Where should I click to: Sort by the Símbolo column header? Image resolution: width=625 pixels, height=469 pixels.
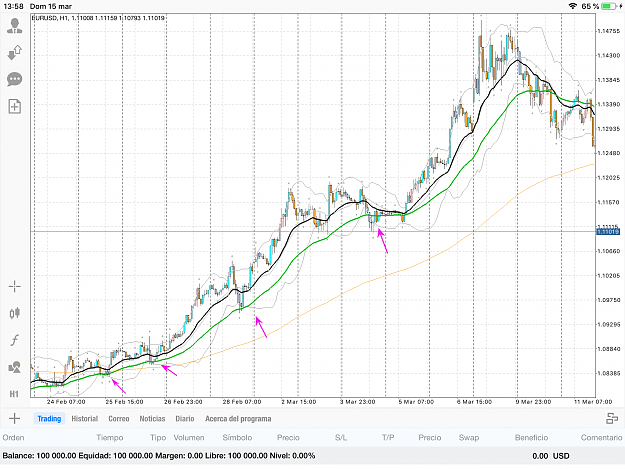(x=237, y=438)
